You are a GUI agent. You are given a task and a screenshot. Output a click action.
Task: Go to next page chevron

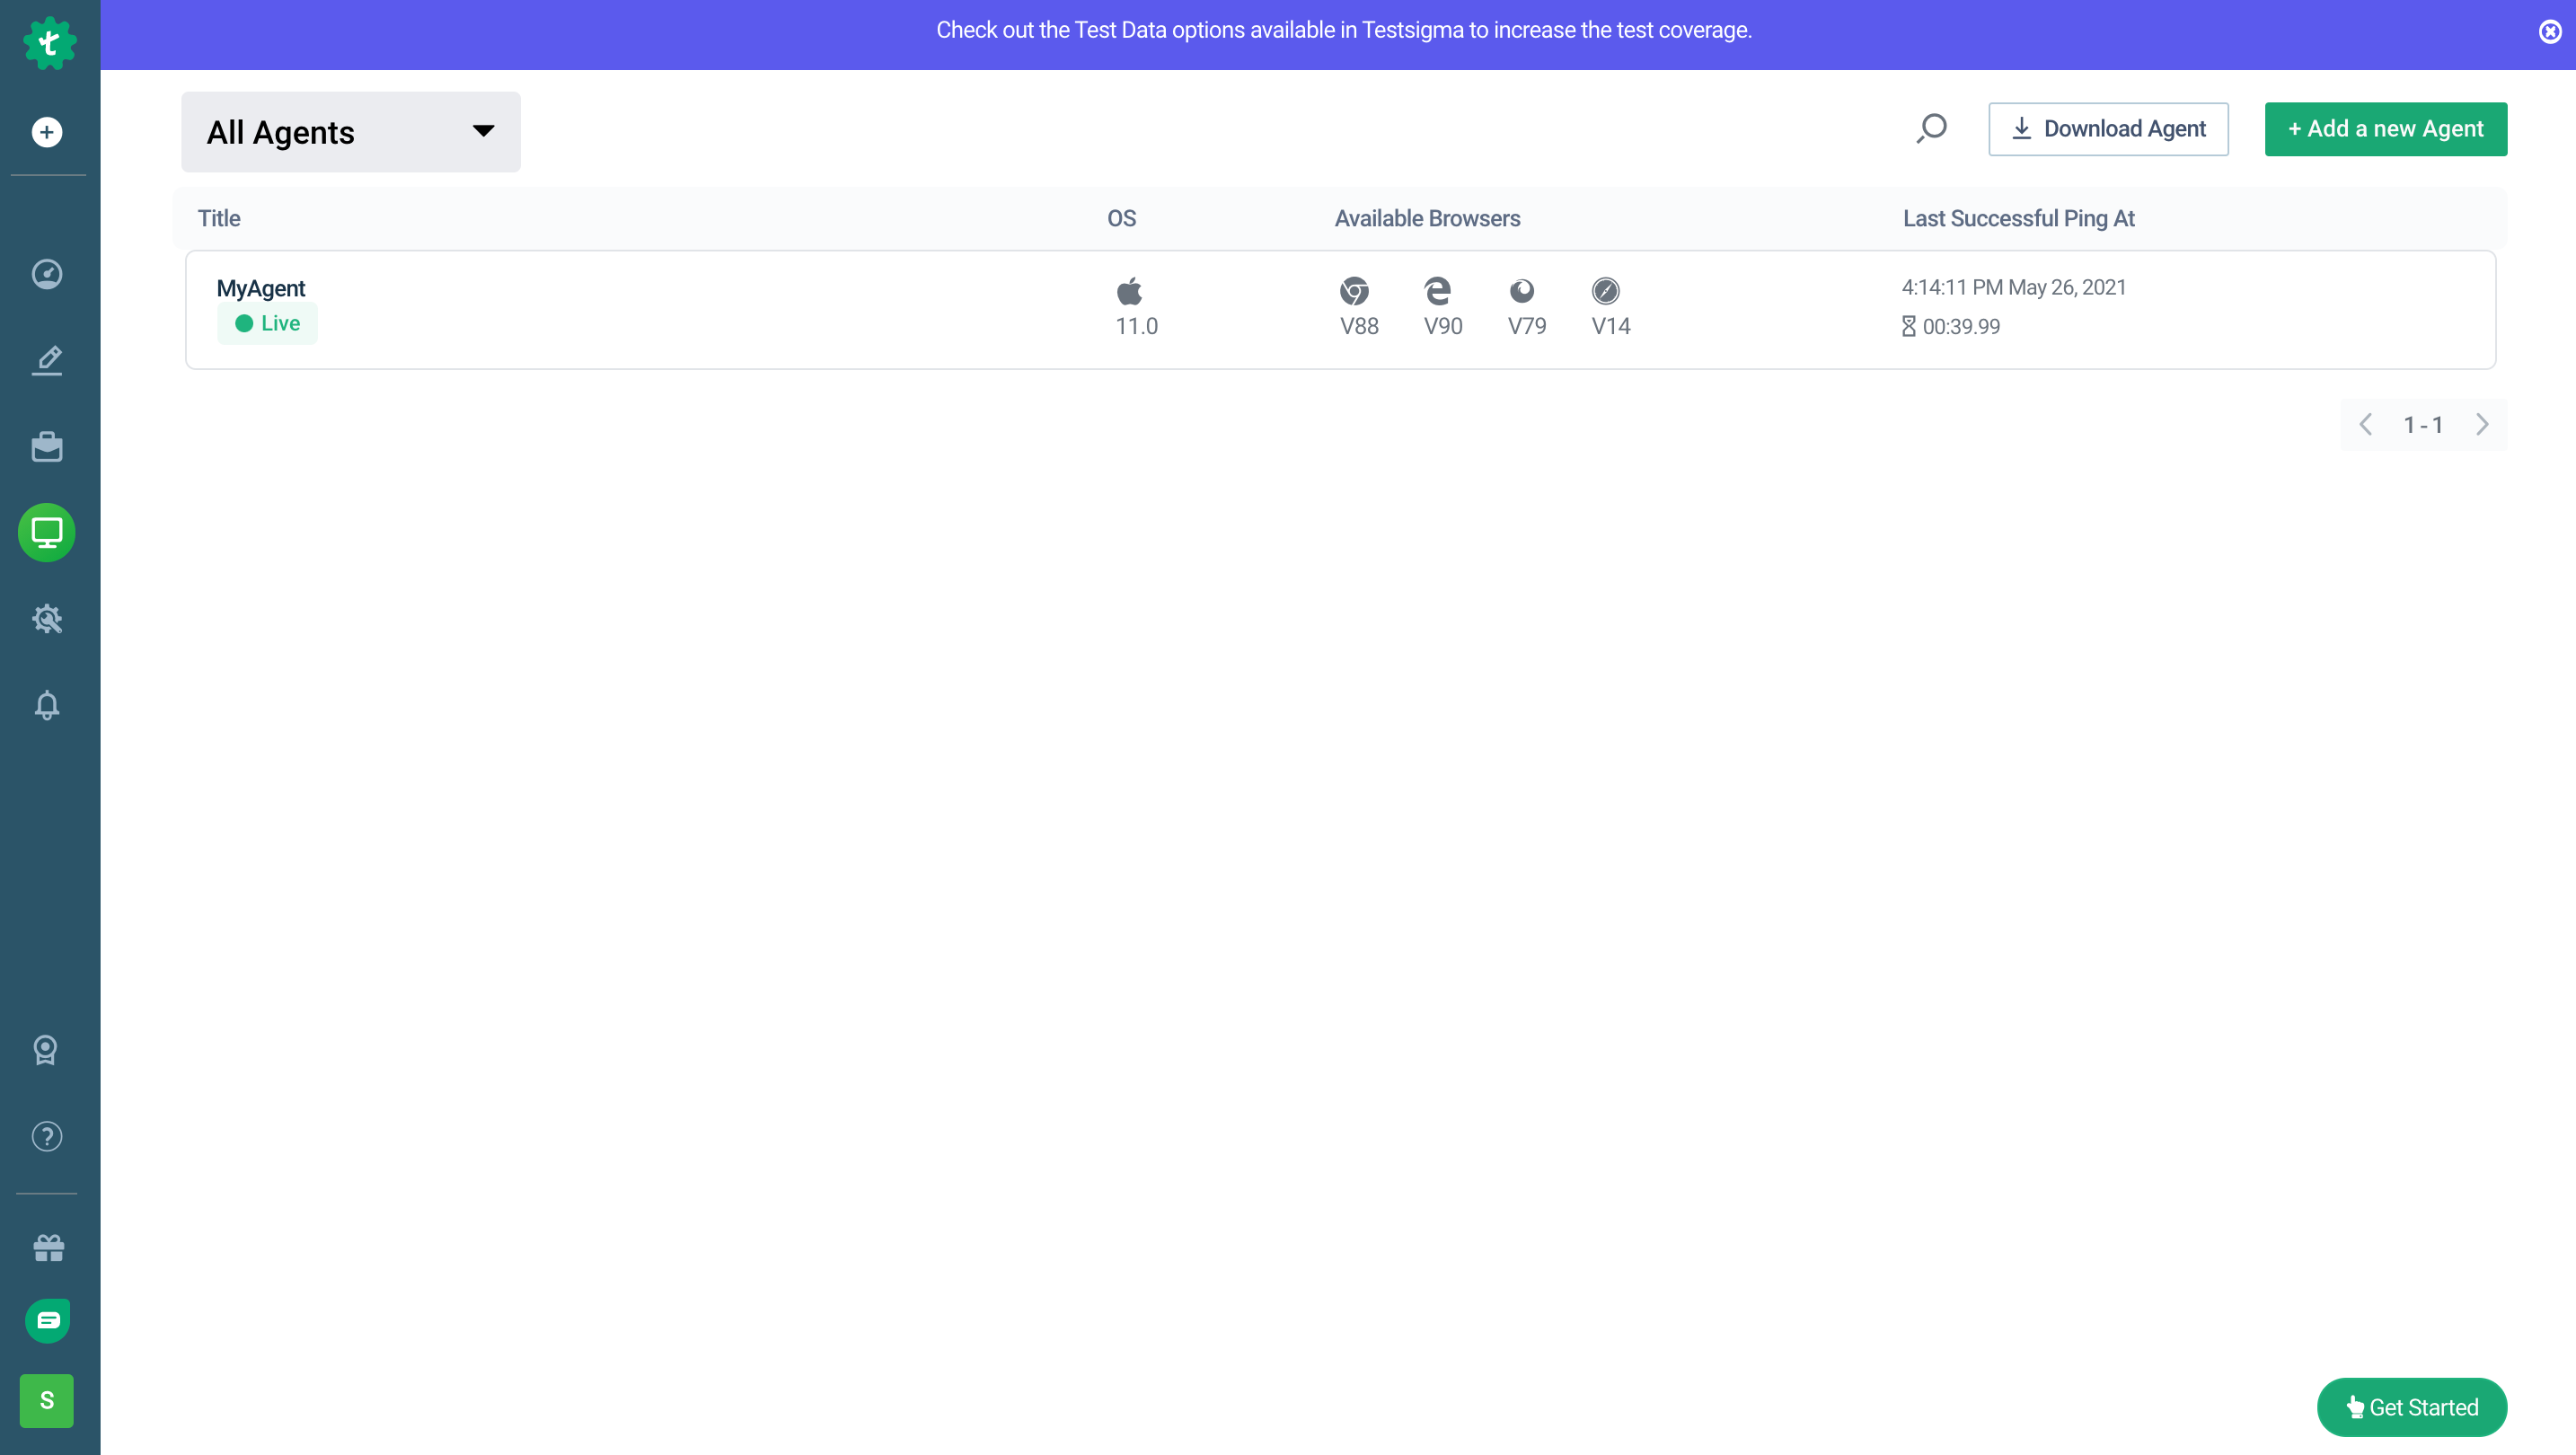coord(2482,425)
